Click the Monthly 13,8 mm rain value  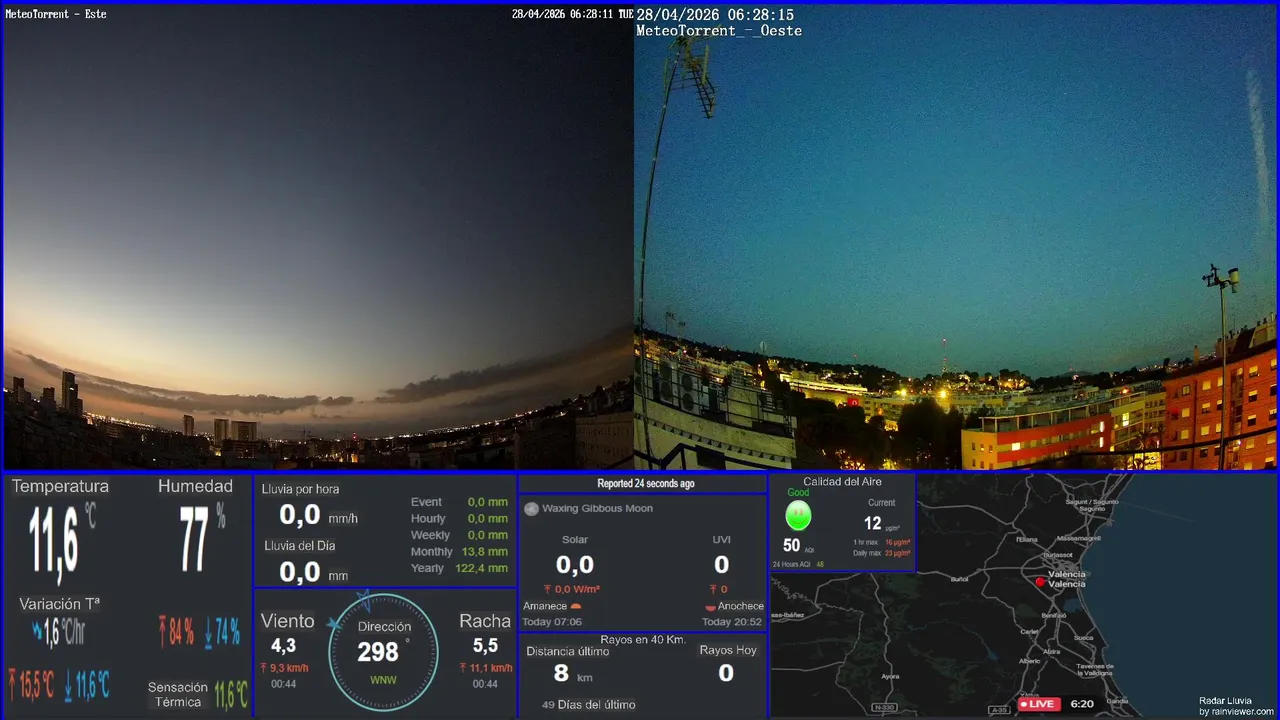(485, 552)
